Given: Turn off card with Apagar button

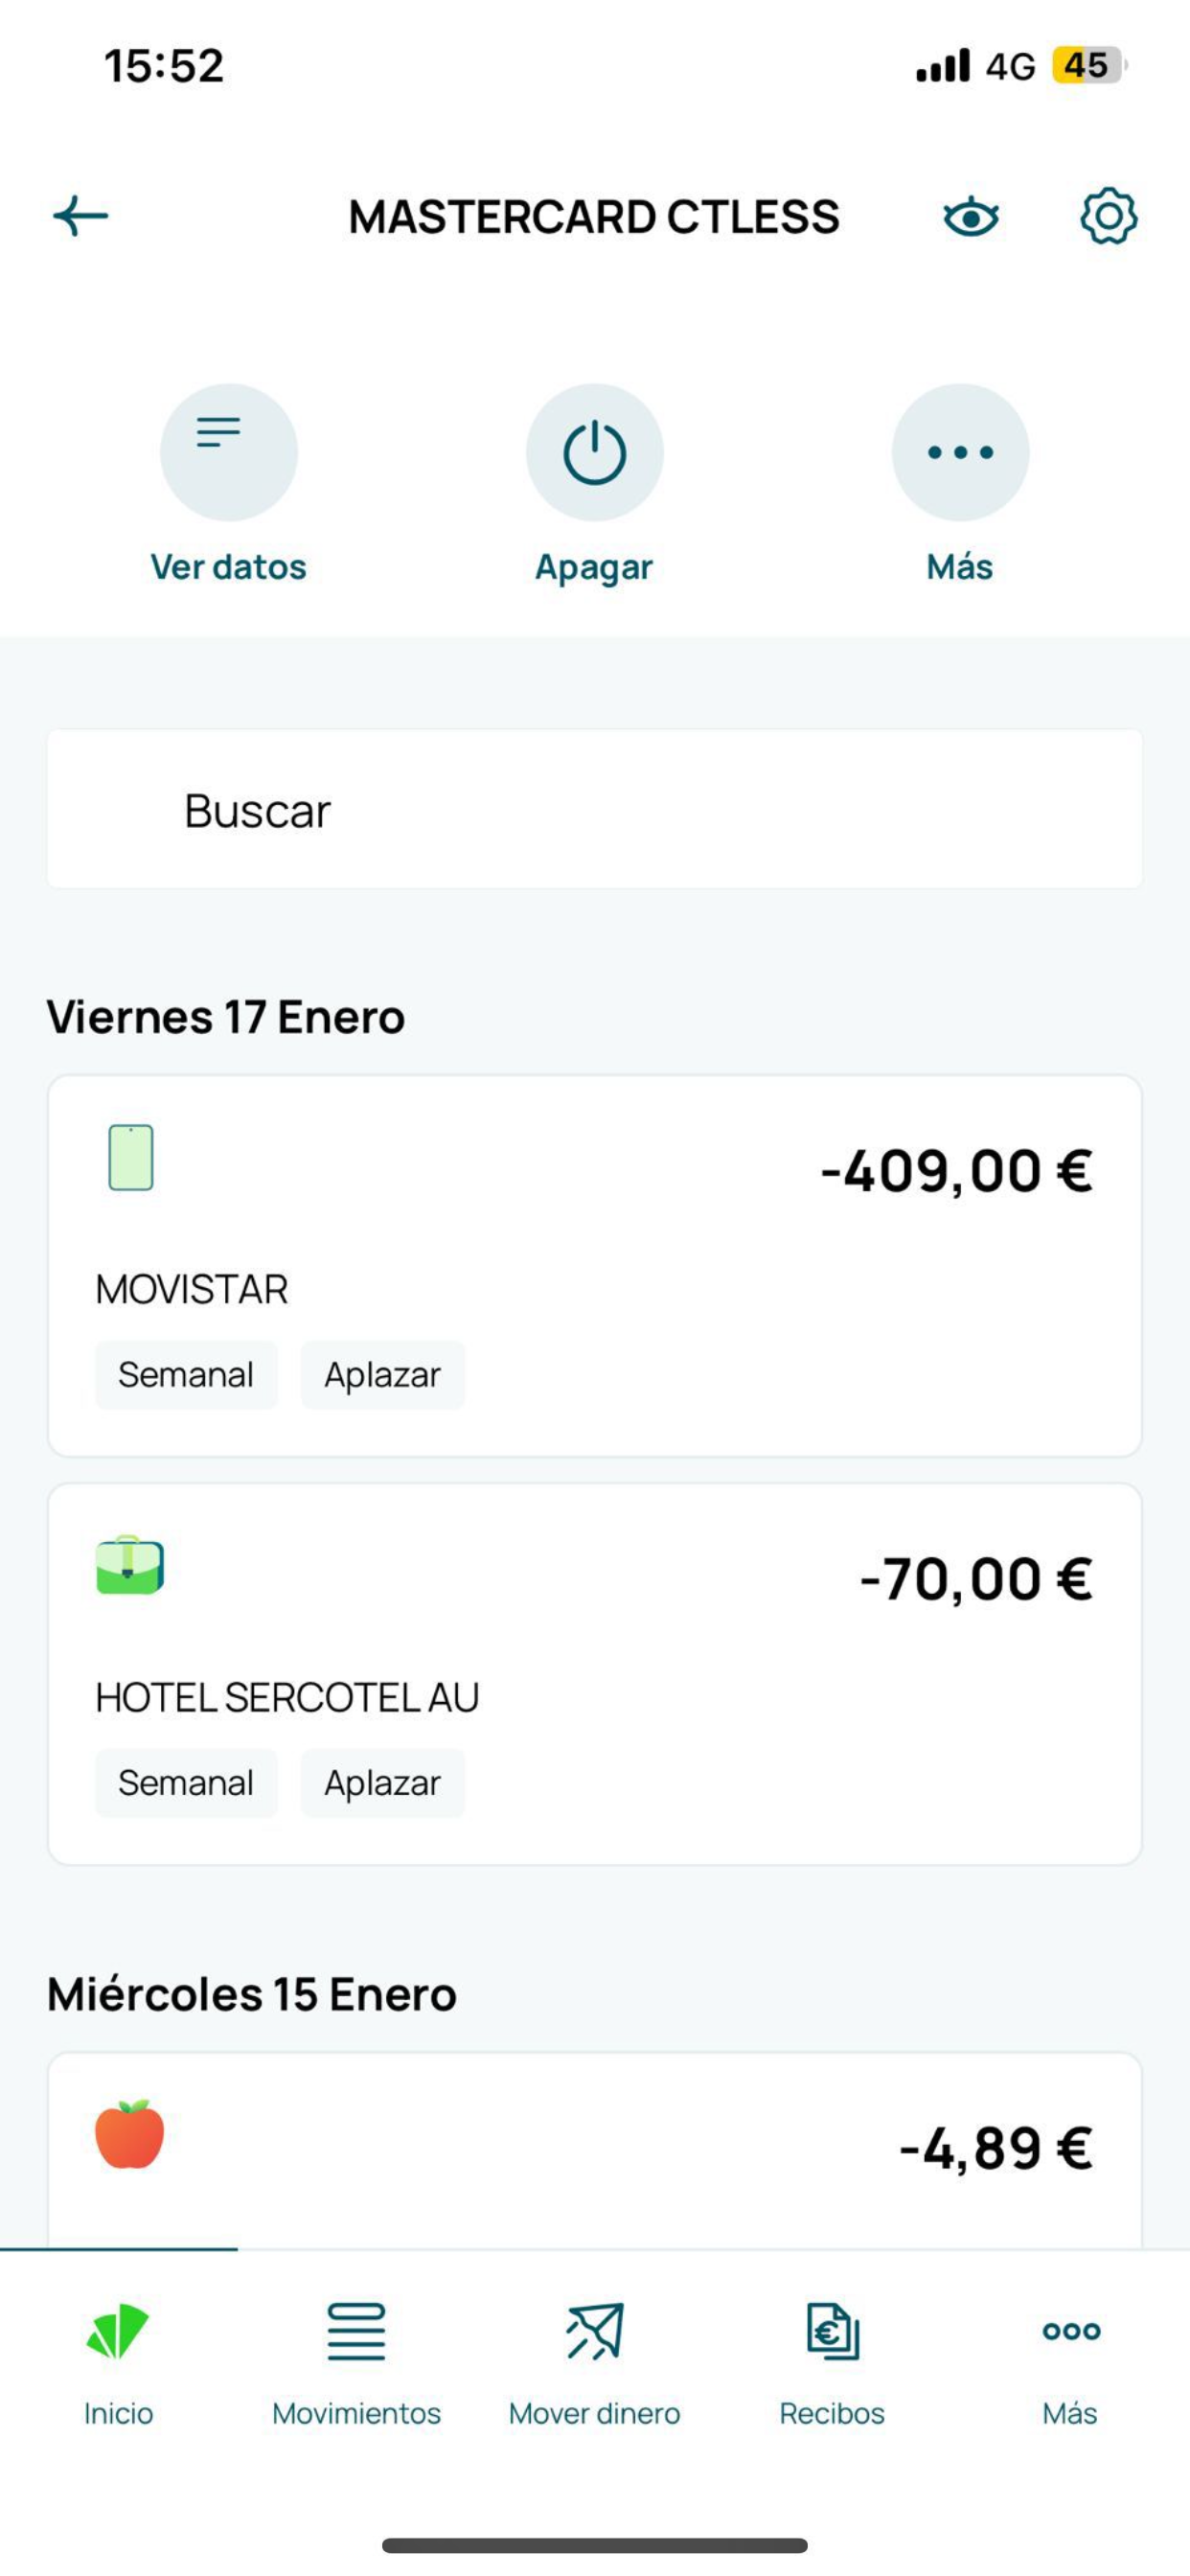Looking at the screenshot, I should [595, 452].
